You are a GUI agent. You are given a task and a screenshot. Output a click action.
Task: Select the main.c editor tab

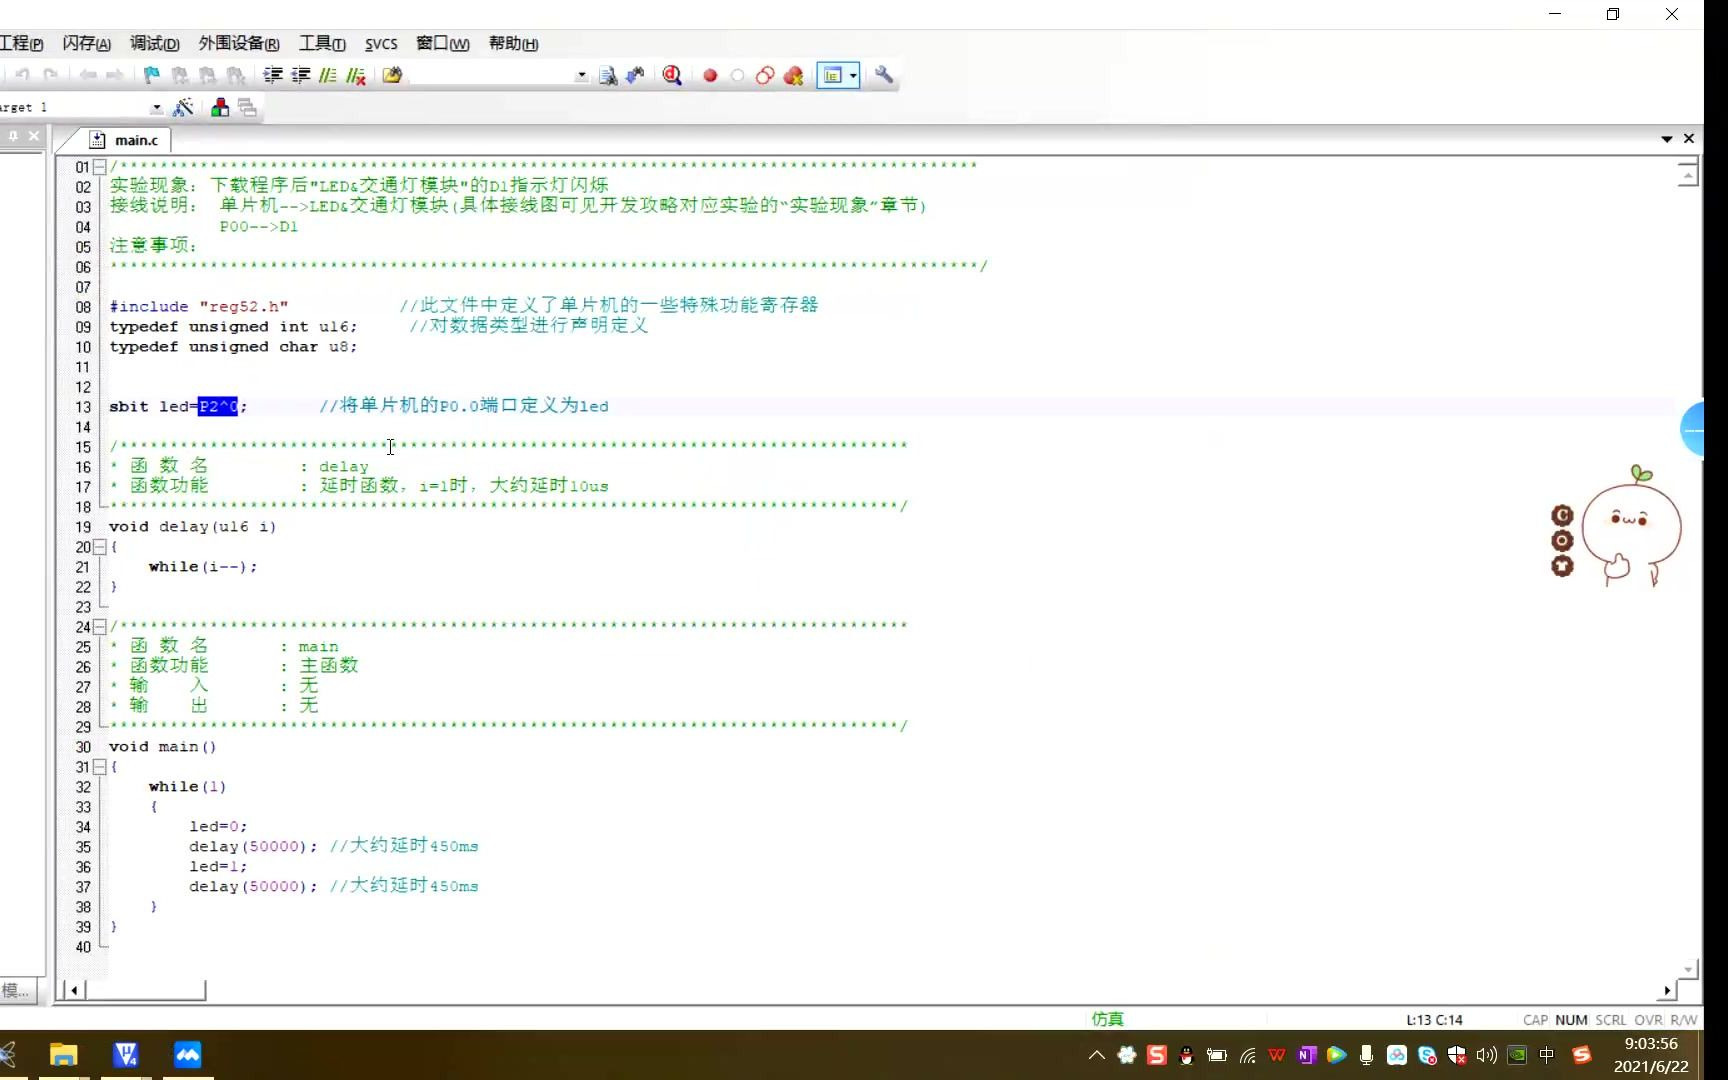coord(124,140)
